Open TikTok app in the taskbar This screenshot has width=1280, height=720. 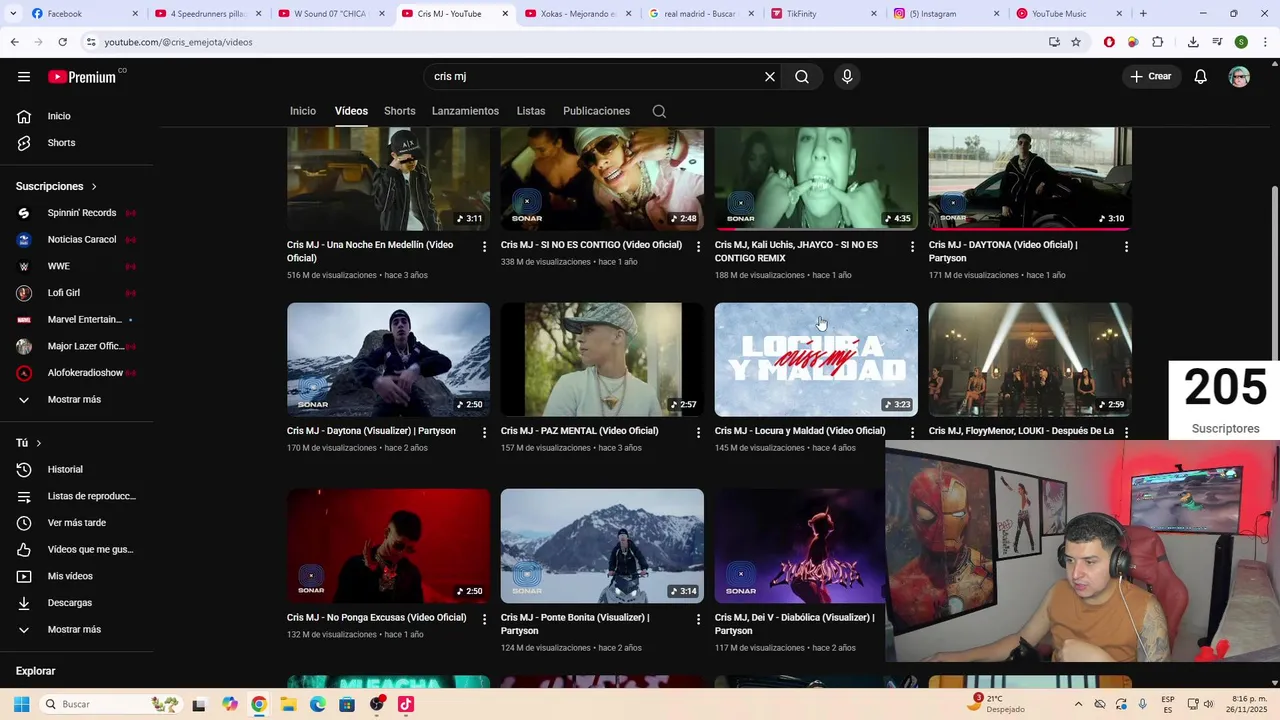coord(406,704)
